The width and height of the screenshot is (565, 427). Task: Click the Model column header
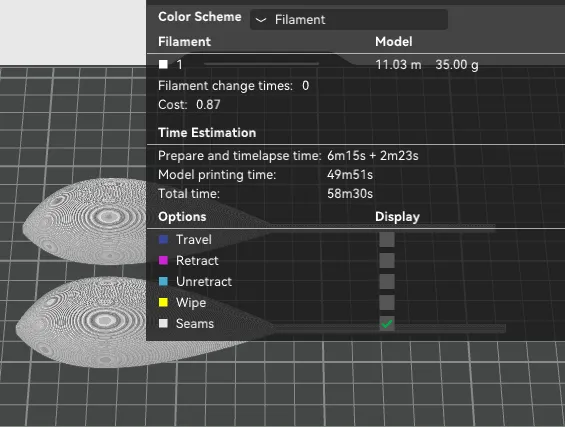coord(393,41)
